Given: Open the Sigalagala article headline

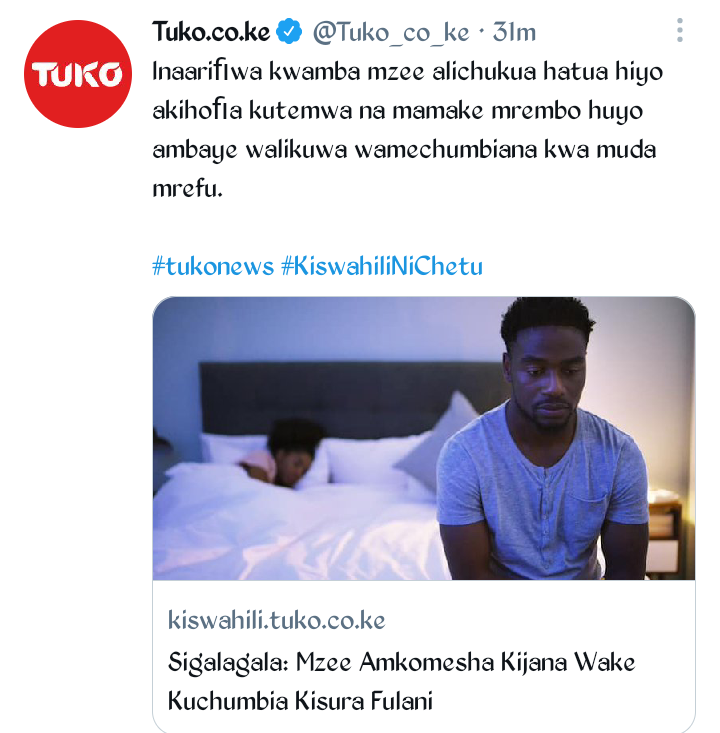Looking at the screenshot, I should [401, 682].
